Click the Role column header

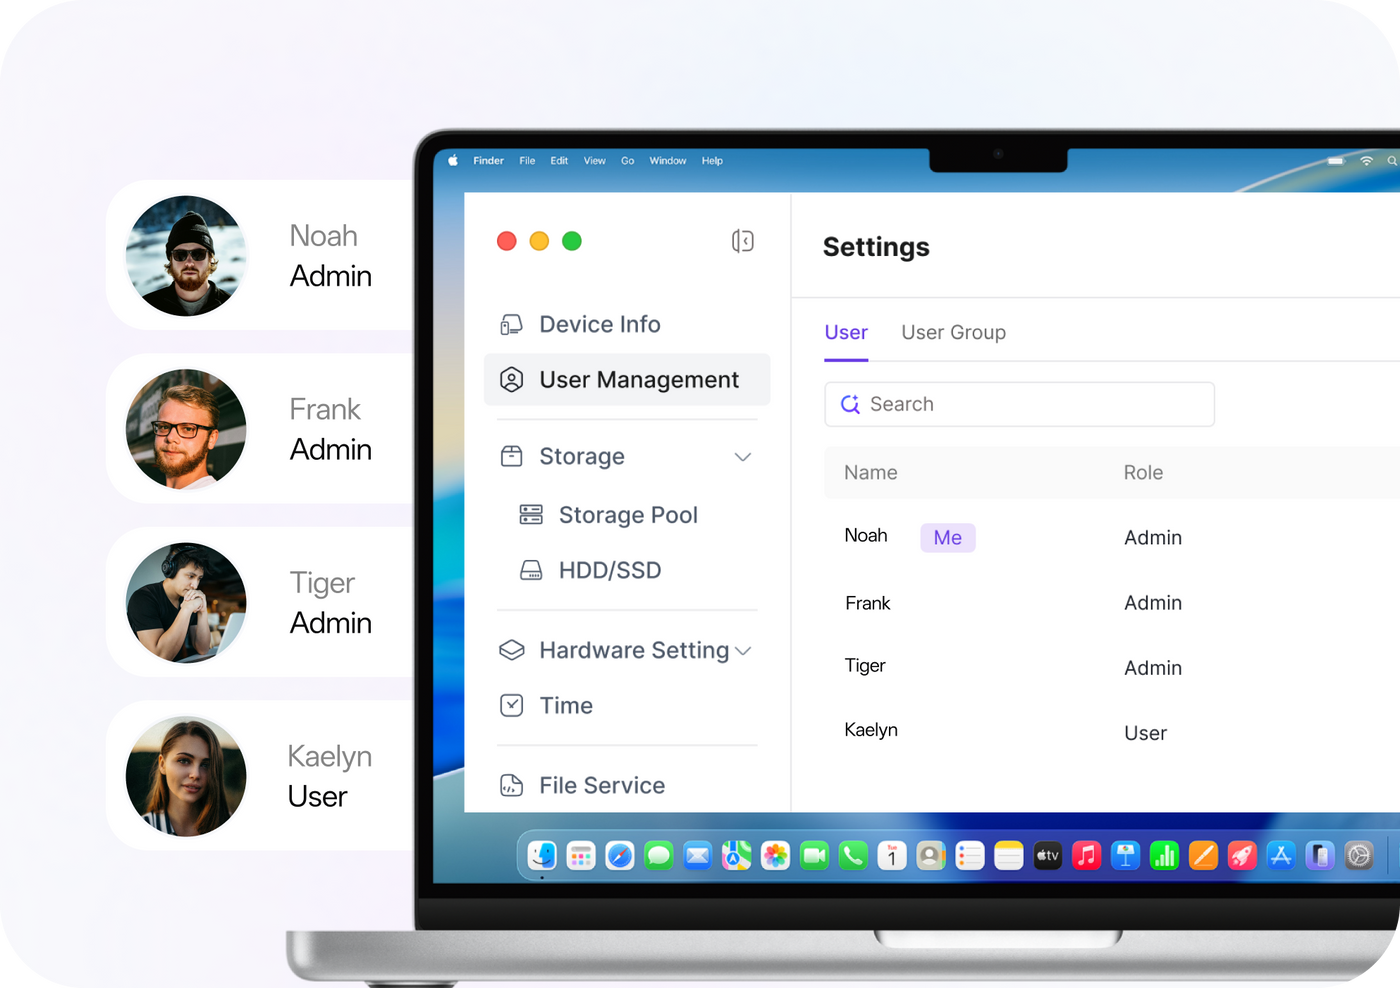click(1143, 472)
